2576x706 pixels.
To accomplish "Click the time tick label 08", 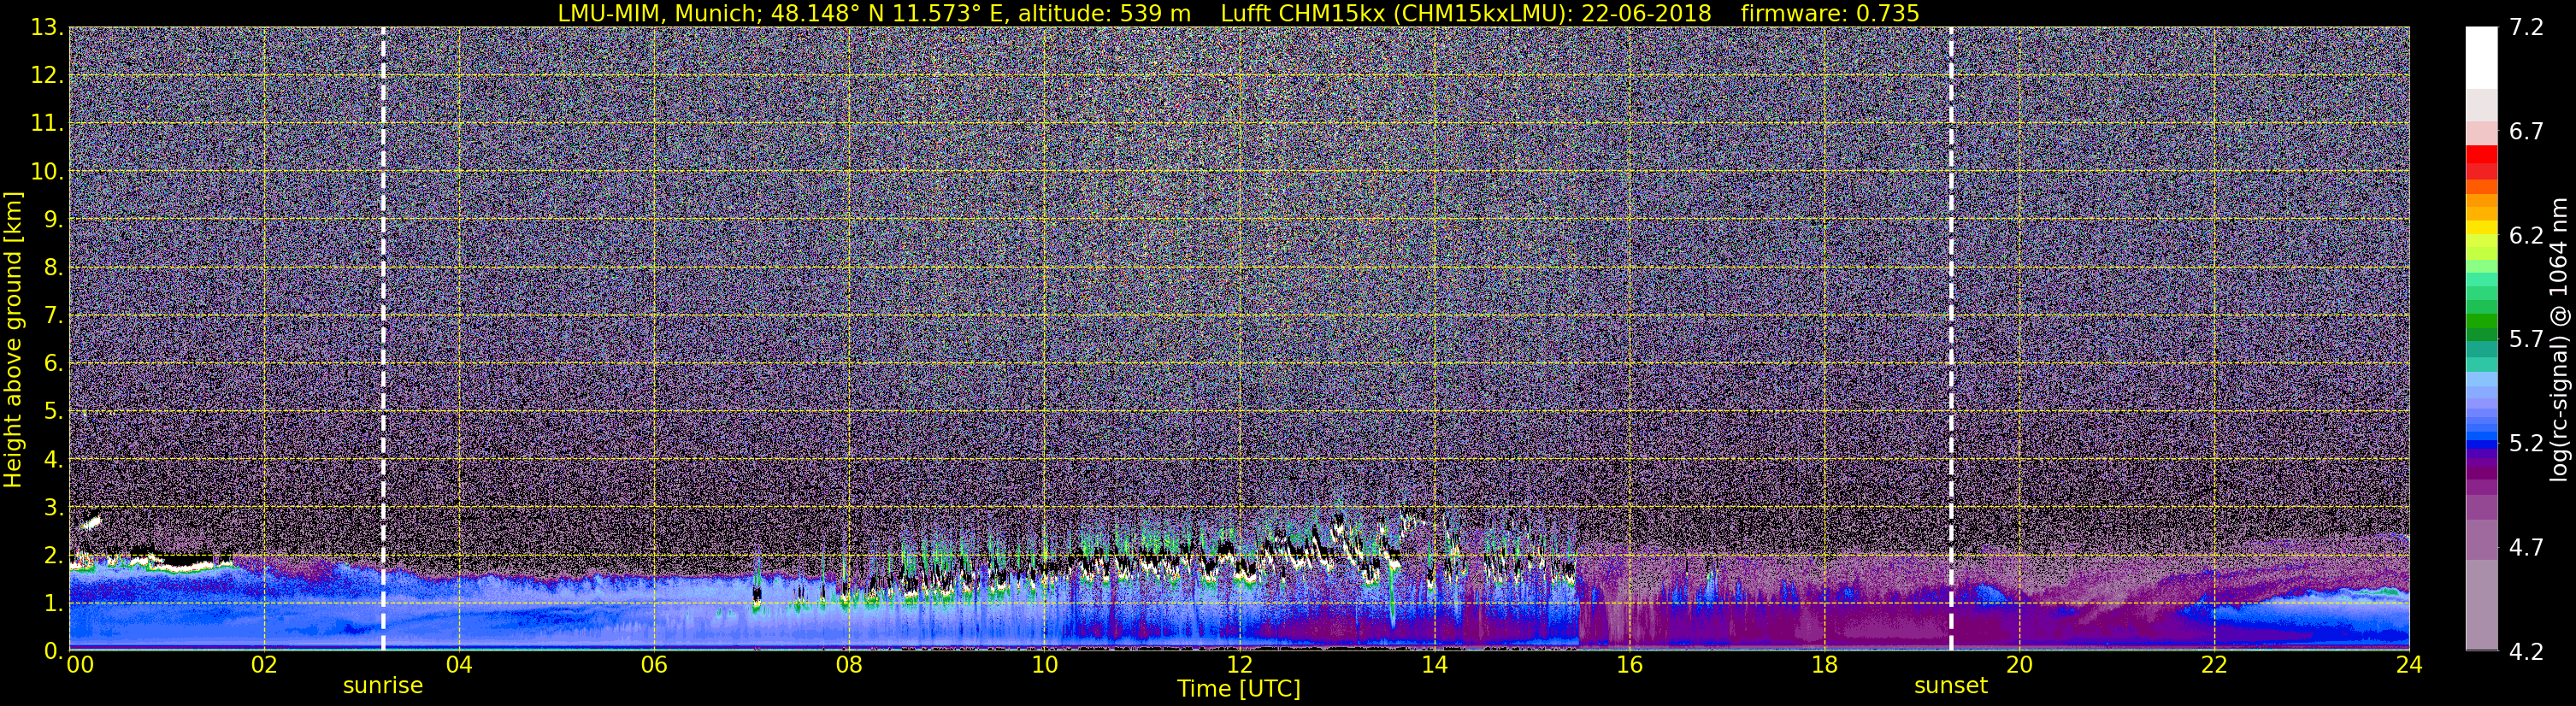I will (x=849, y=665).
